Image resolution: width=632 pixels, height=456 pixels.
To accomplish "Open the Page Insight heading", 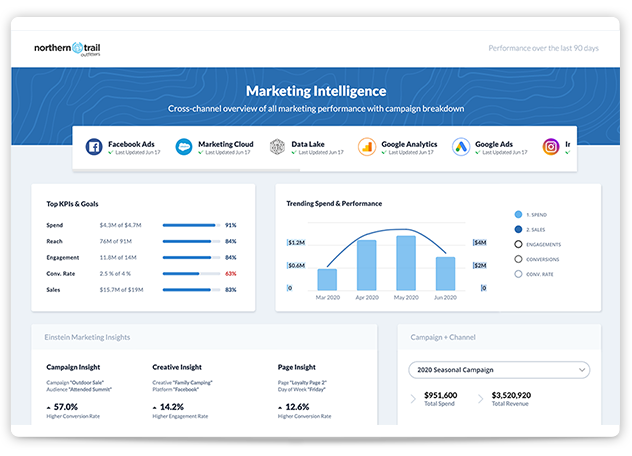I will [297, 367].
